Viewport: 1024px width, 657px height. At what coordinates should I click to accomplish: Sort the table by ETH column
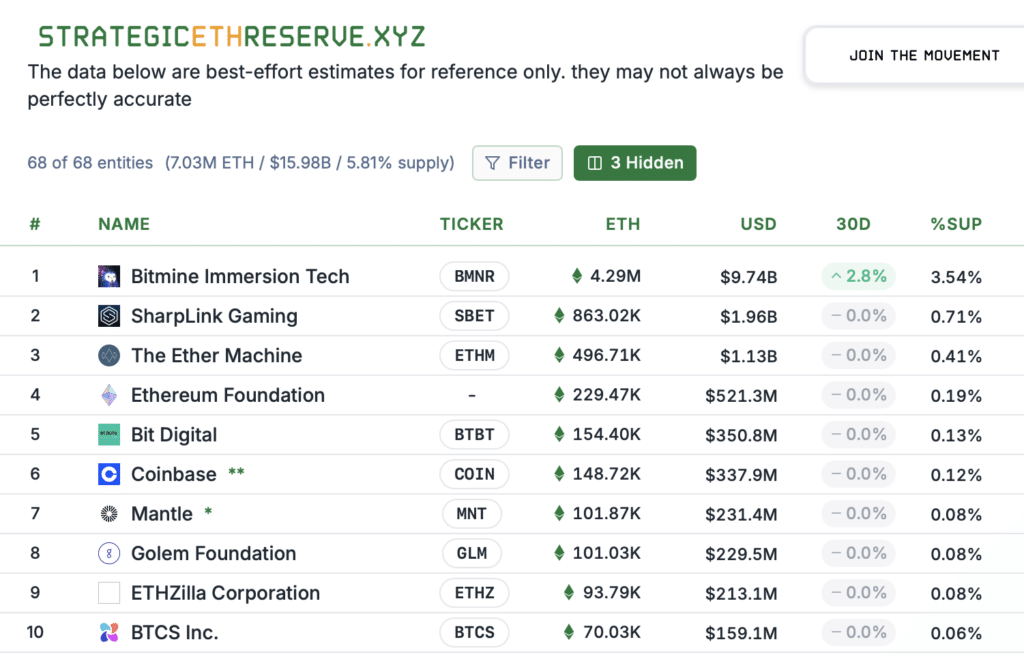tap(622, 224)
